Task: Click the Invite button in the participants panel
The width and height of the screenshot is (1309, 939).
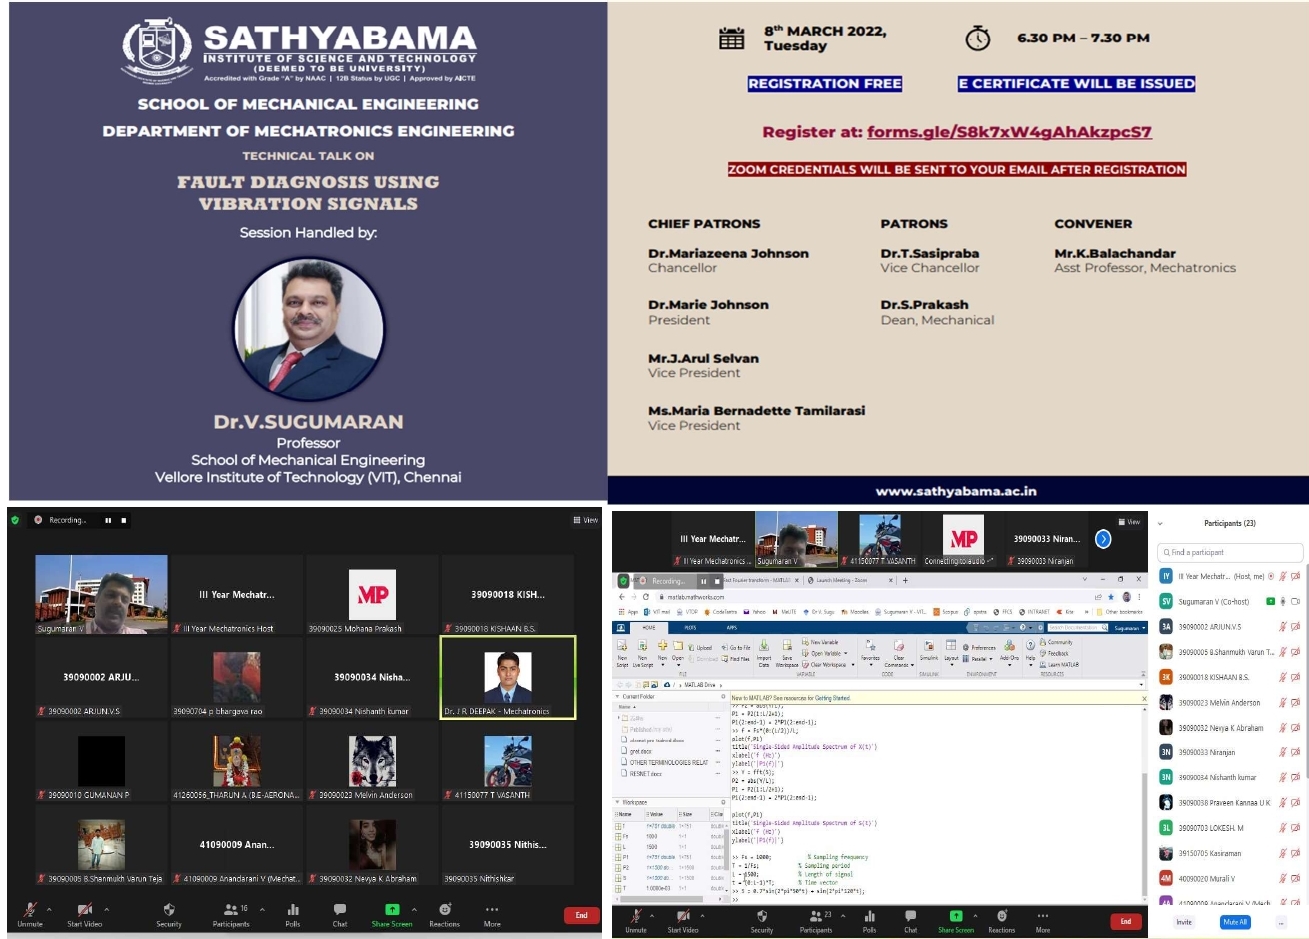Action: 1185,922
